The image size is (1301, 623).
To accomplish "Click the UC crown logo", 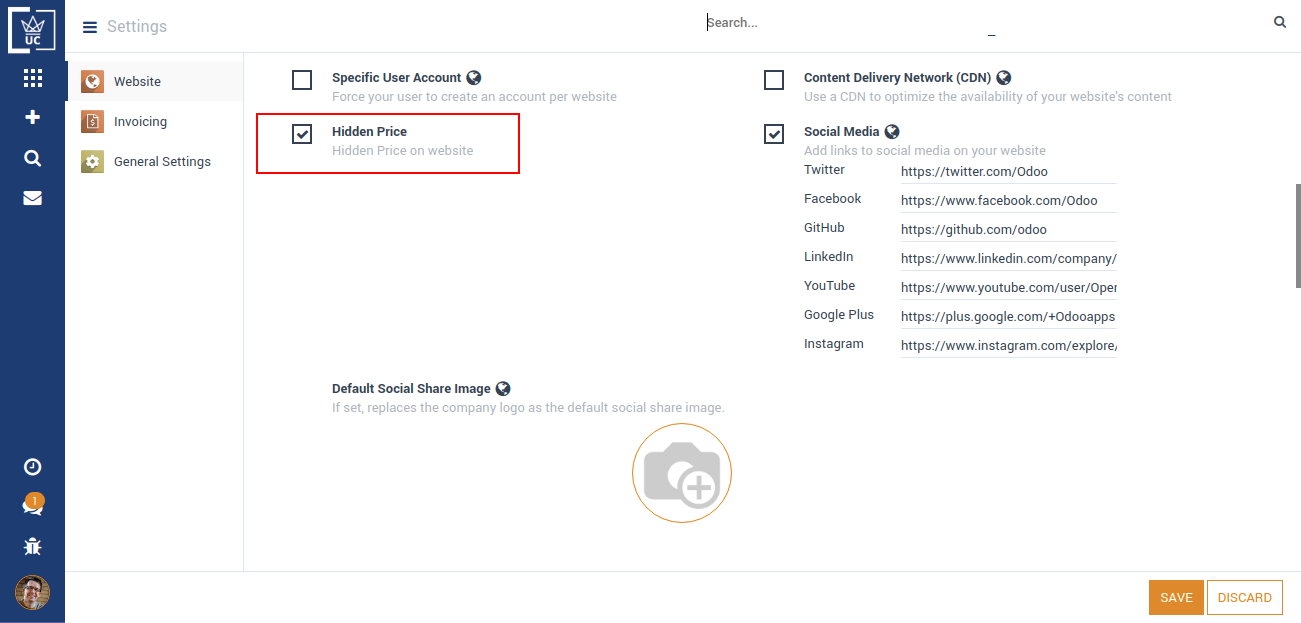I will click(x=32, y=27).
